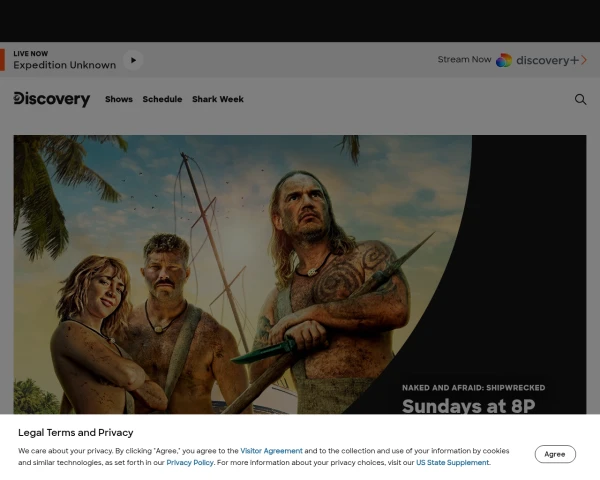Open the Schedule page
Image resolution: width=600 pixels, height=480 pixels.
162,99
